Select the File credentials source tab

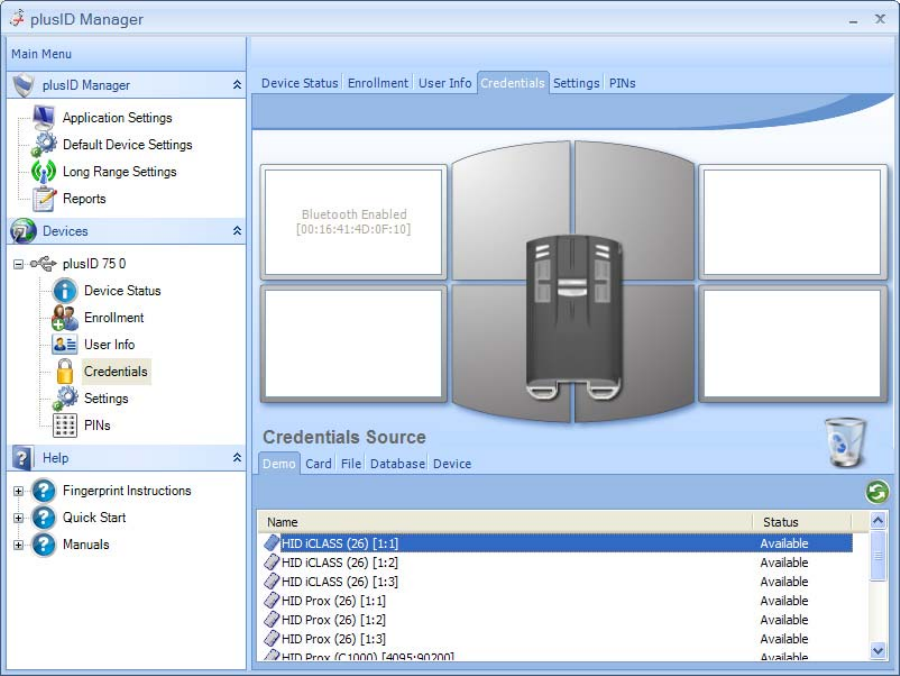pyautogui.click(x=351, y=464)
